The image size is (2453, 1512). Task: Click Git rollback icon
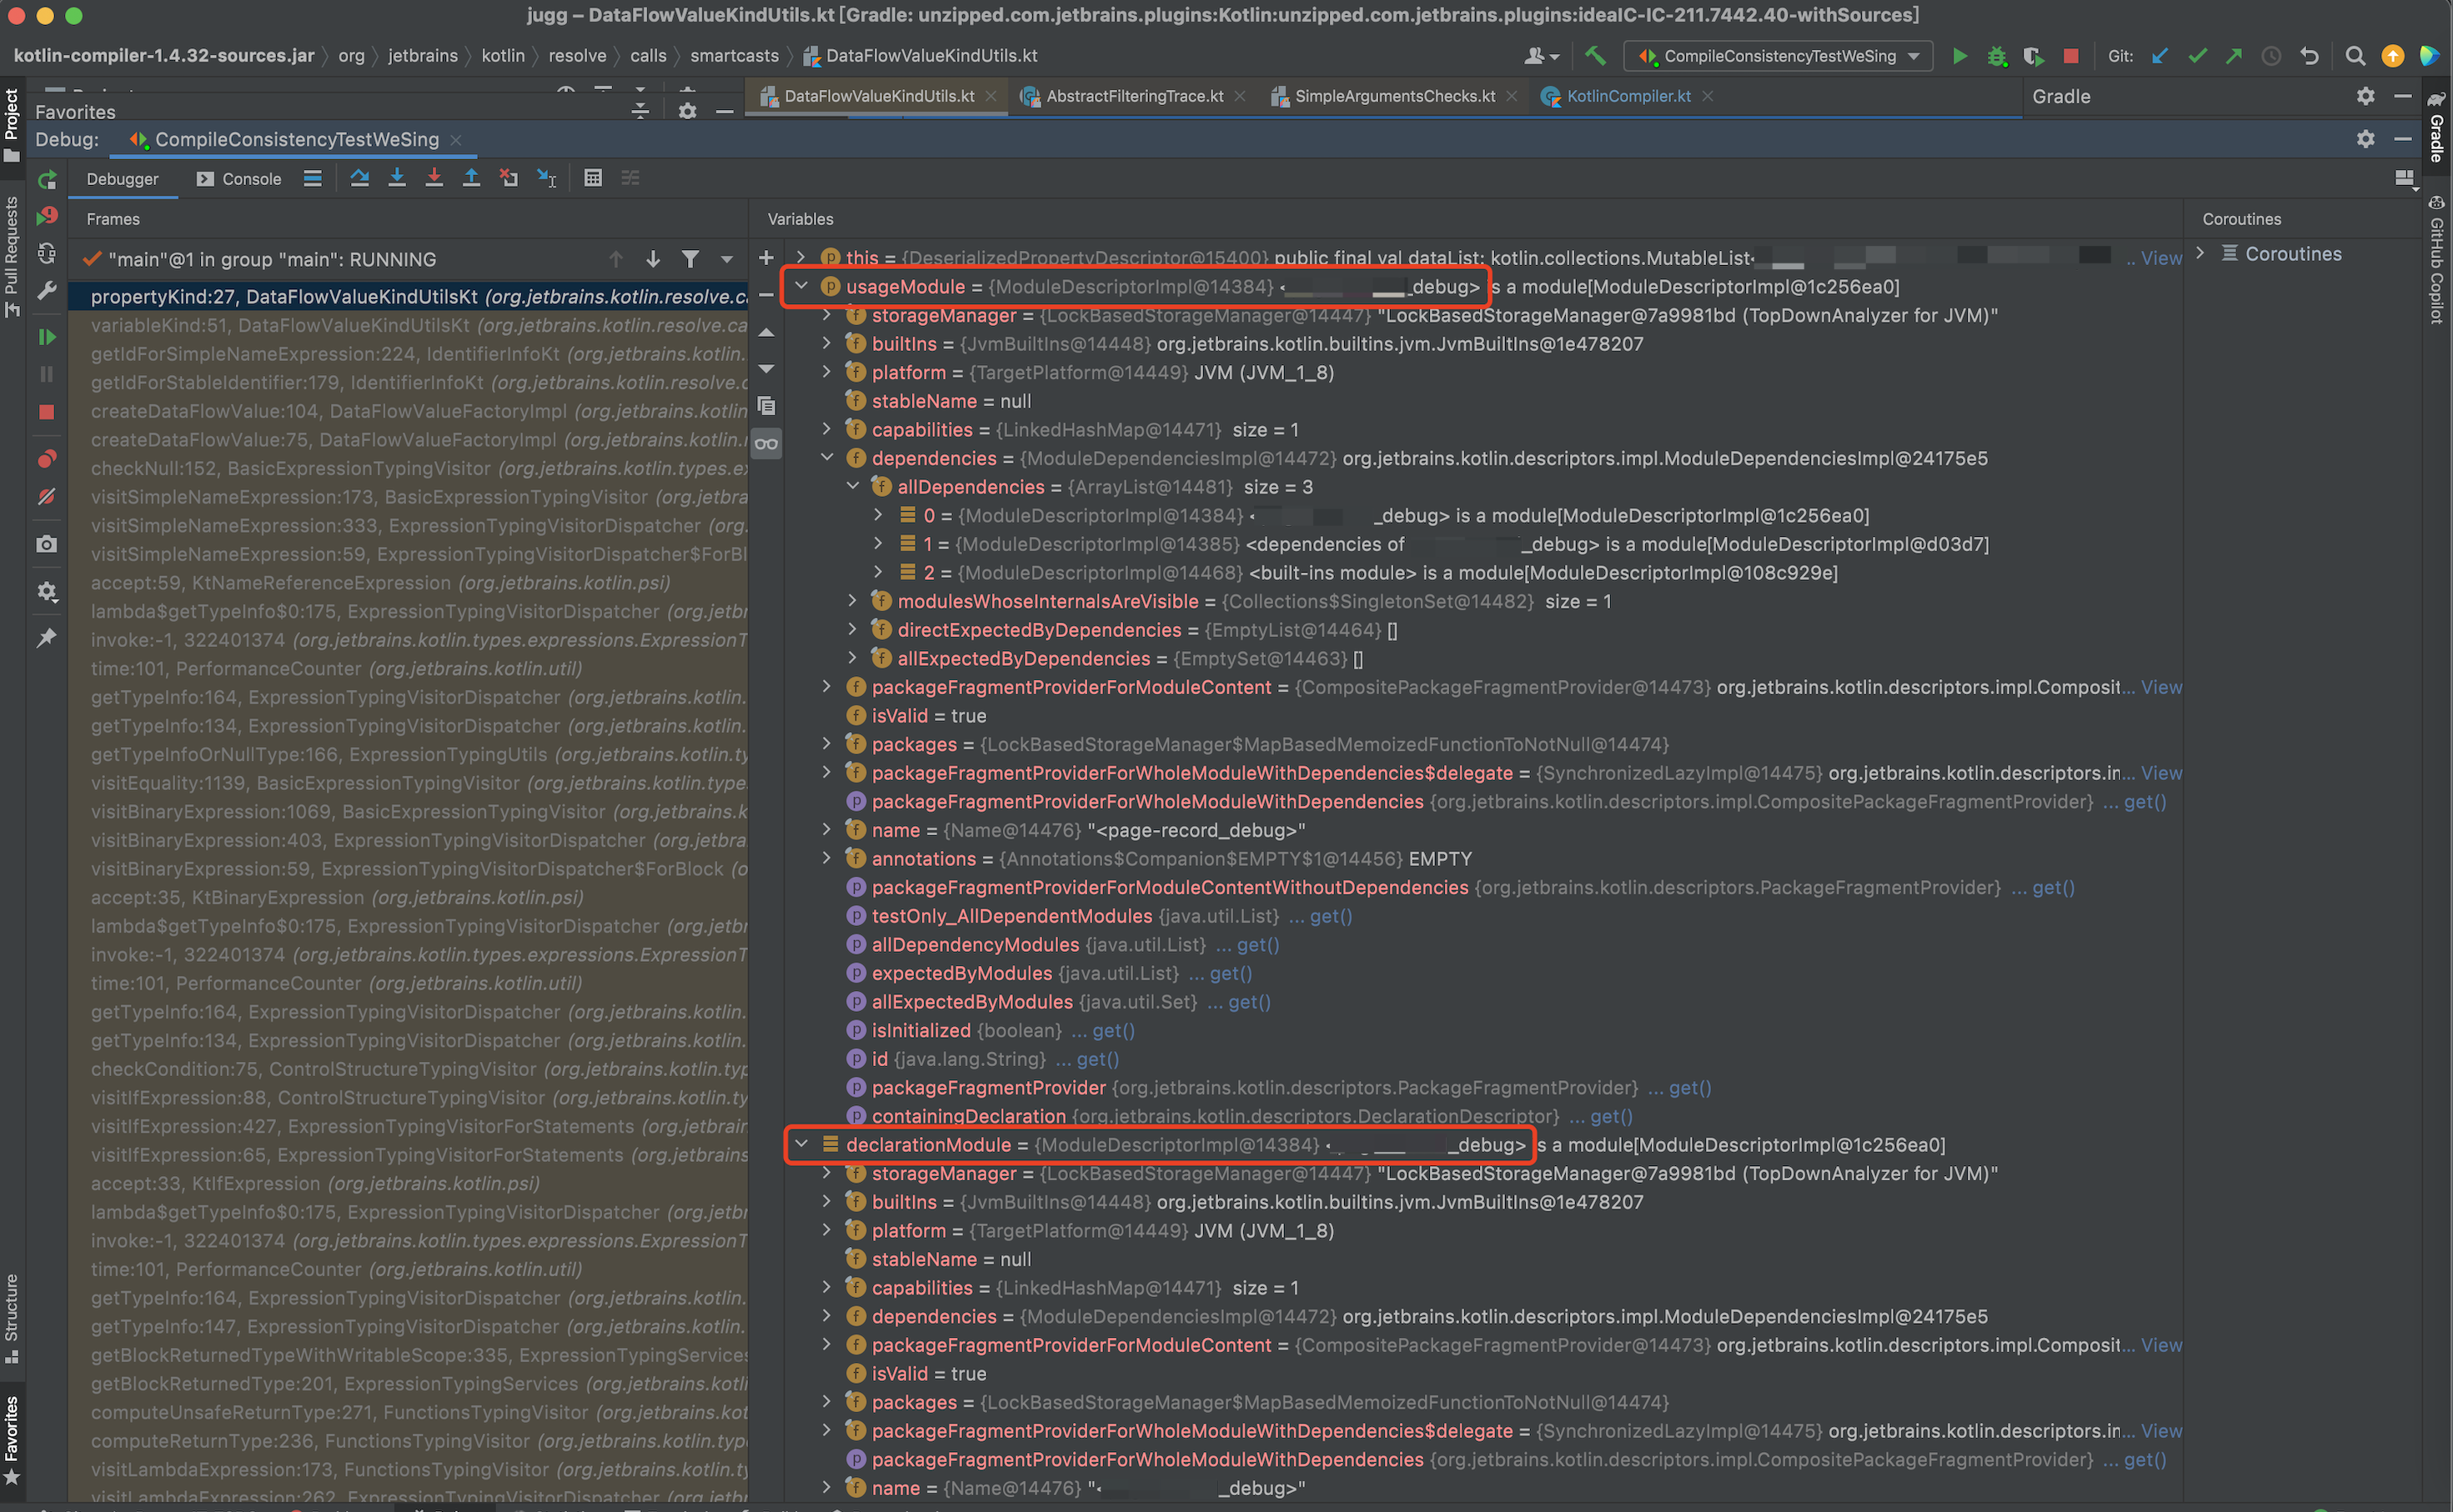point(2309,56)
